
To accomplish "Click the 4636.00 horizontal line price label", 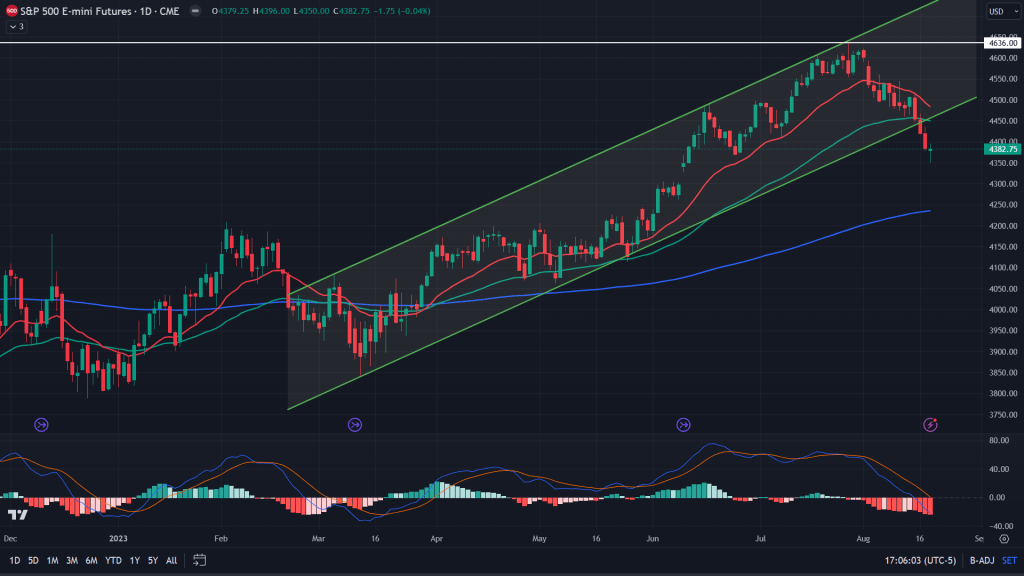I will click(x=1001, y=43).
